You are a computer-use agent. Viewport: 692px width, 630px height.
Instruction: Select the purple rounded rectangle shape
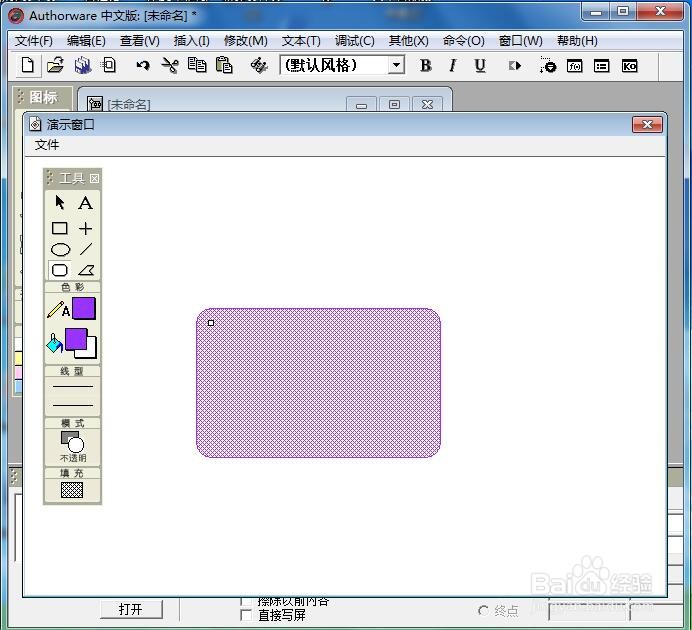coord(318,383)
